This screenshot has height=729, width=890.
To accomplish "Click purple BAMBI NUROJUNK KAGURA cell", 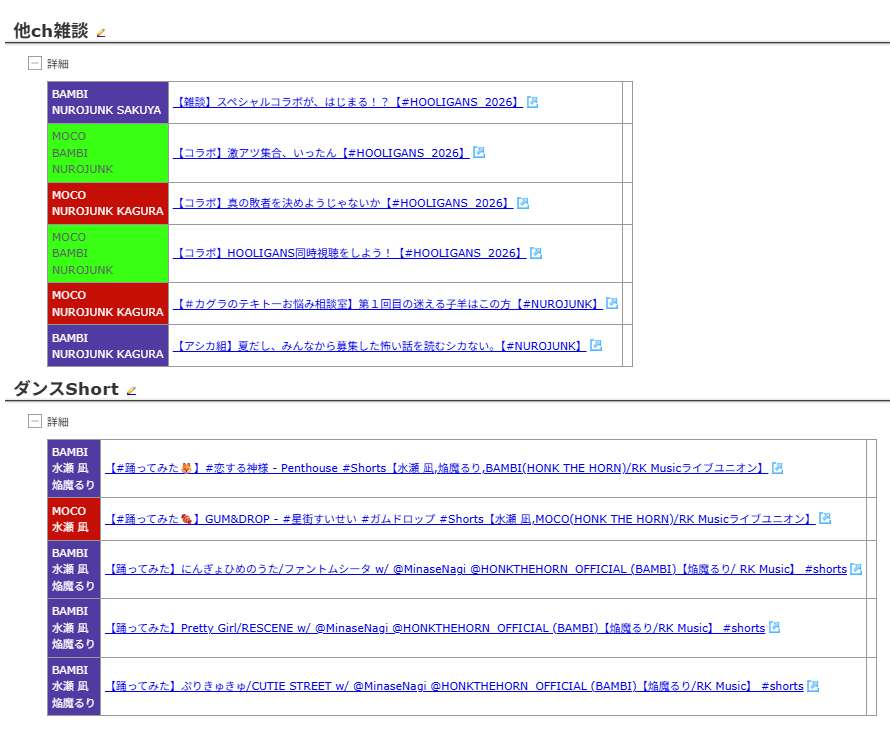I will point(108,346).
